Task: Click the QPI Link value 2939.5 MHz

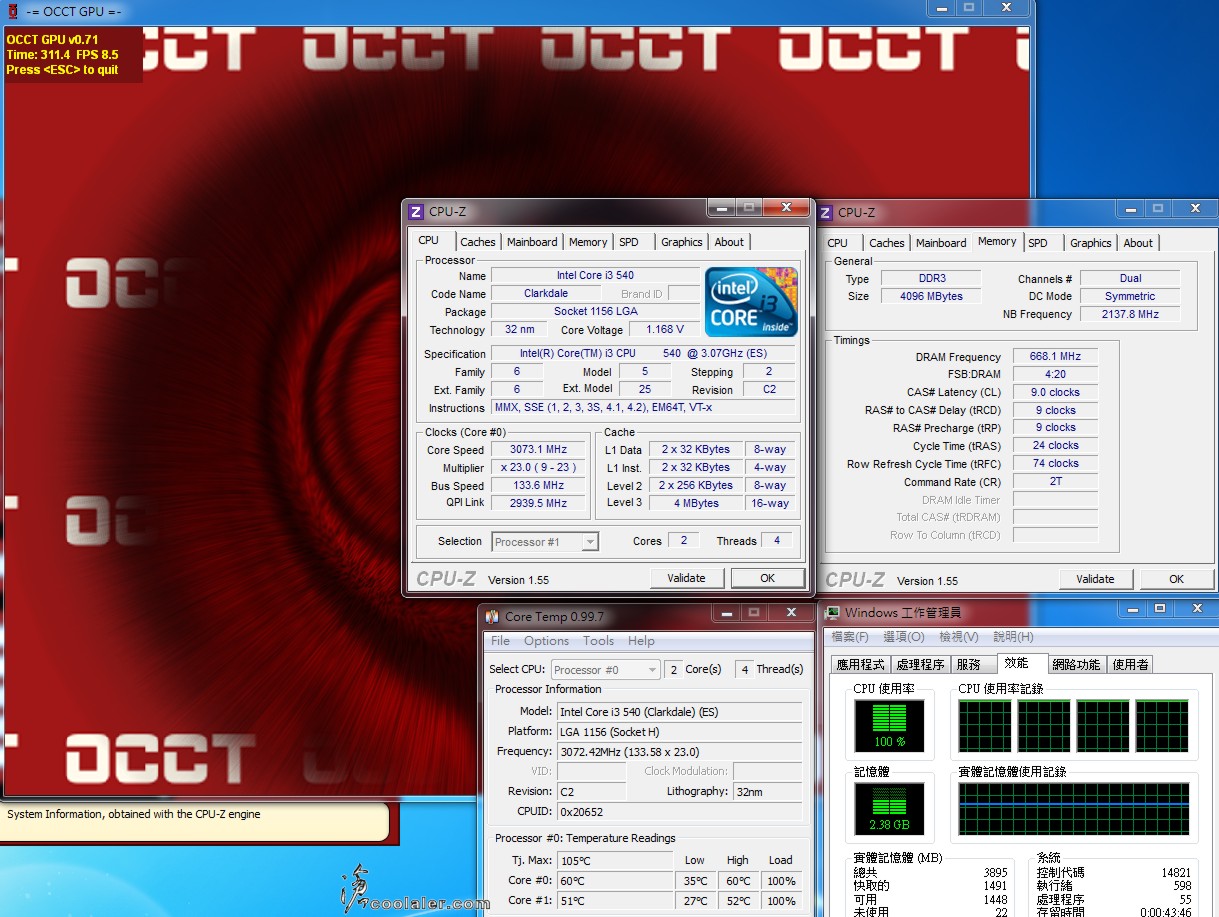Action: (x=538, y=504)
